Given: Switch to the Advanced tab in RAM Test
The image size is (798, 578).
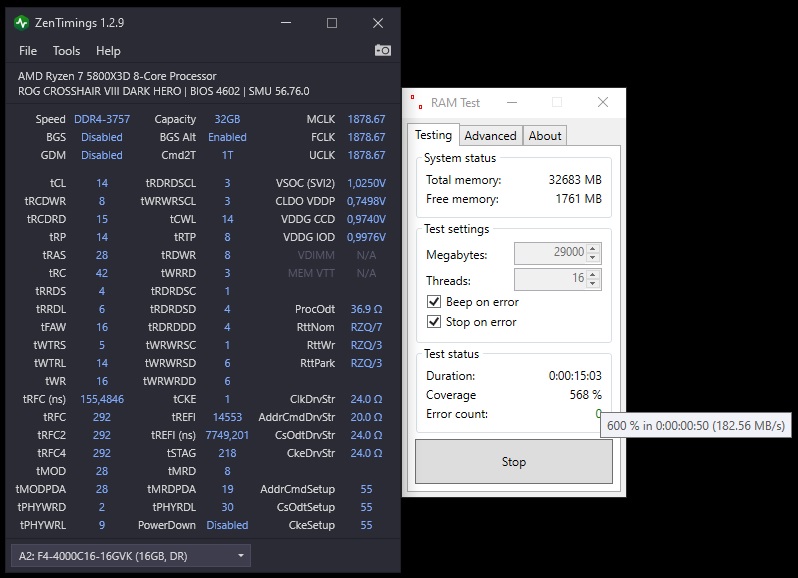Looking at the screenshot, I should (490, 136).
